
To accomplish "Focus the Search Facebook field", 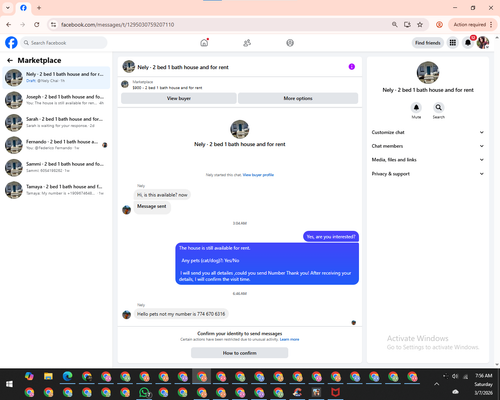I will coord(64,43).
